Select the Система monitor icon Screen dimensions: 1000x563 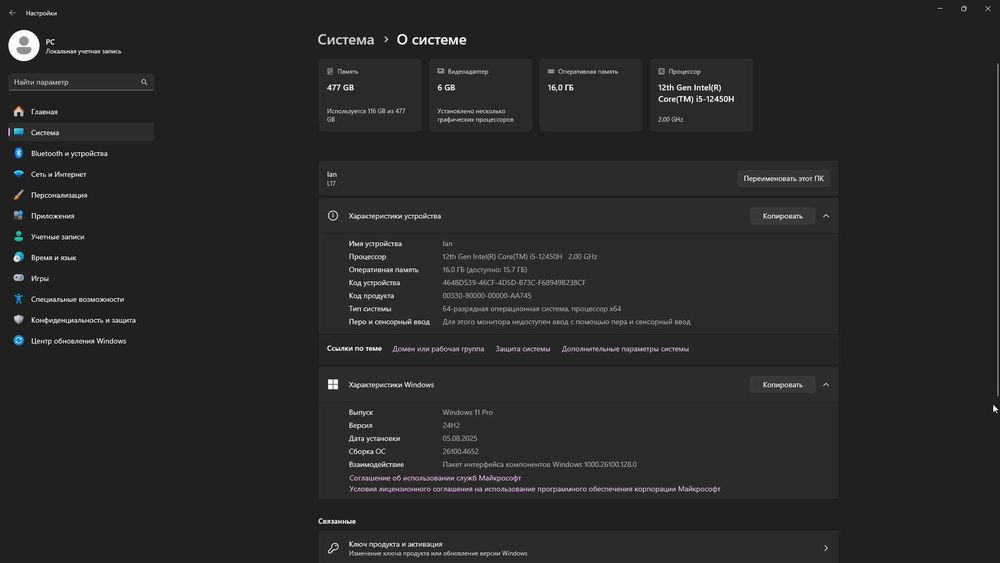pos(18,132)
